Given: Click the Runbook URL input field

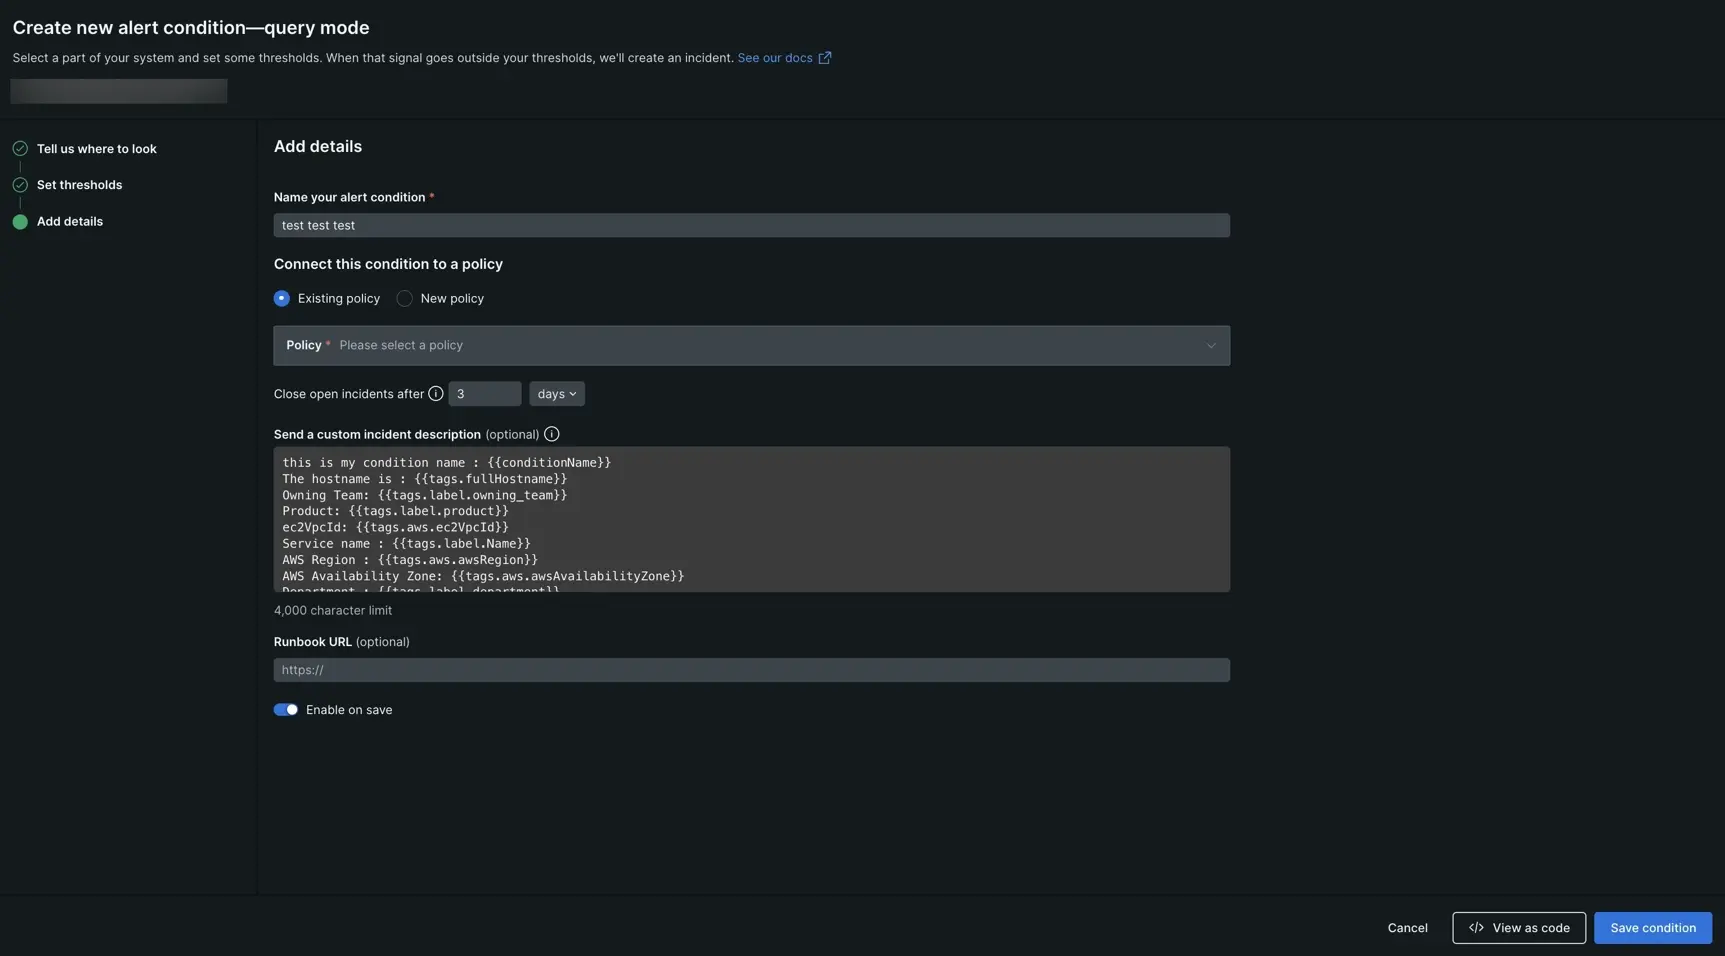Looking at the screenshot, I should [750, 670].
